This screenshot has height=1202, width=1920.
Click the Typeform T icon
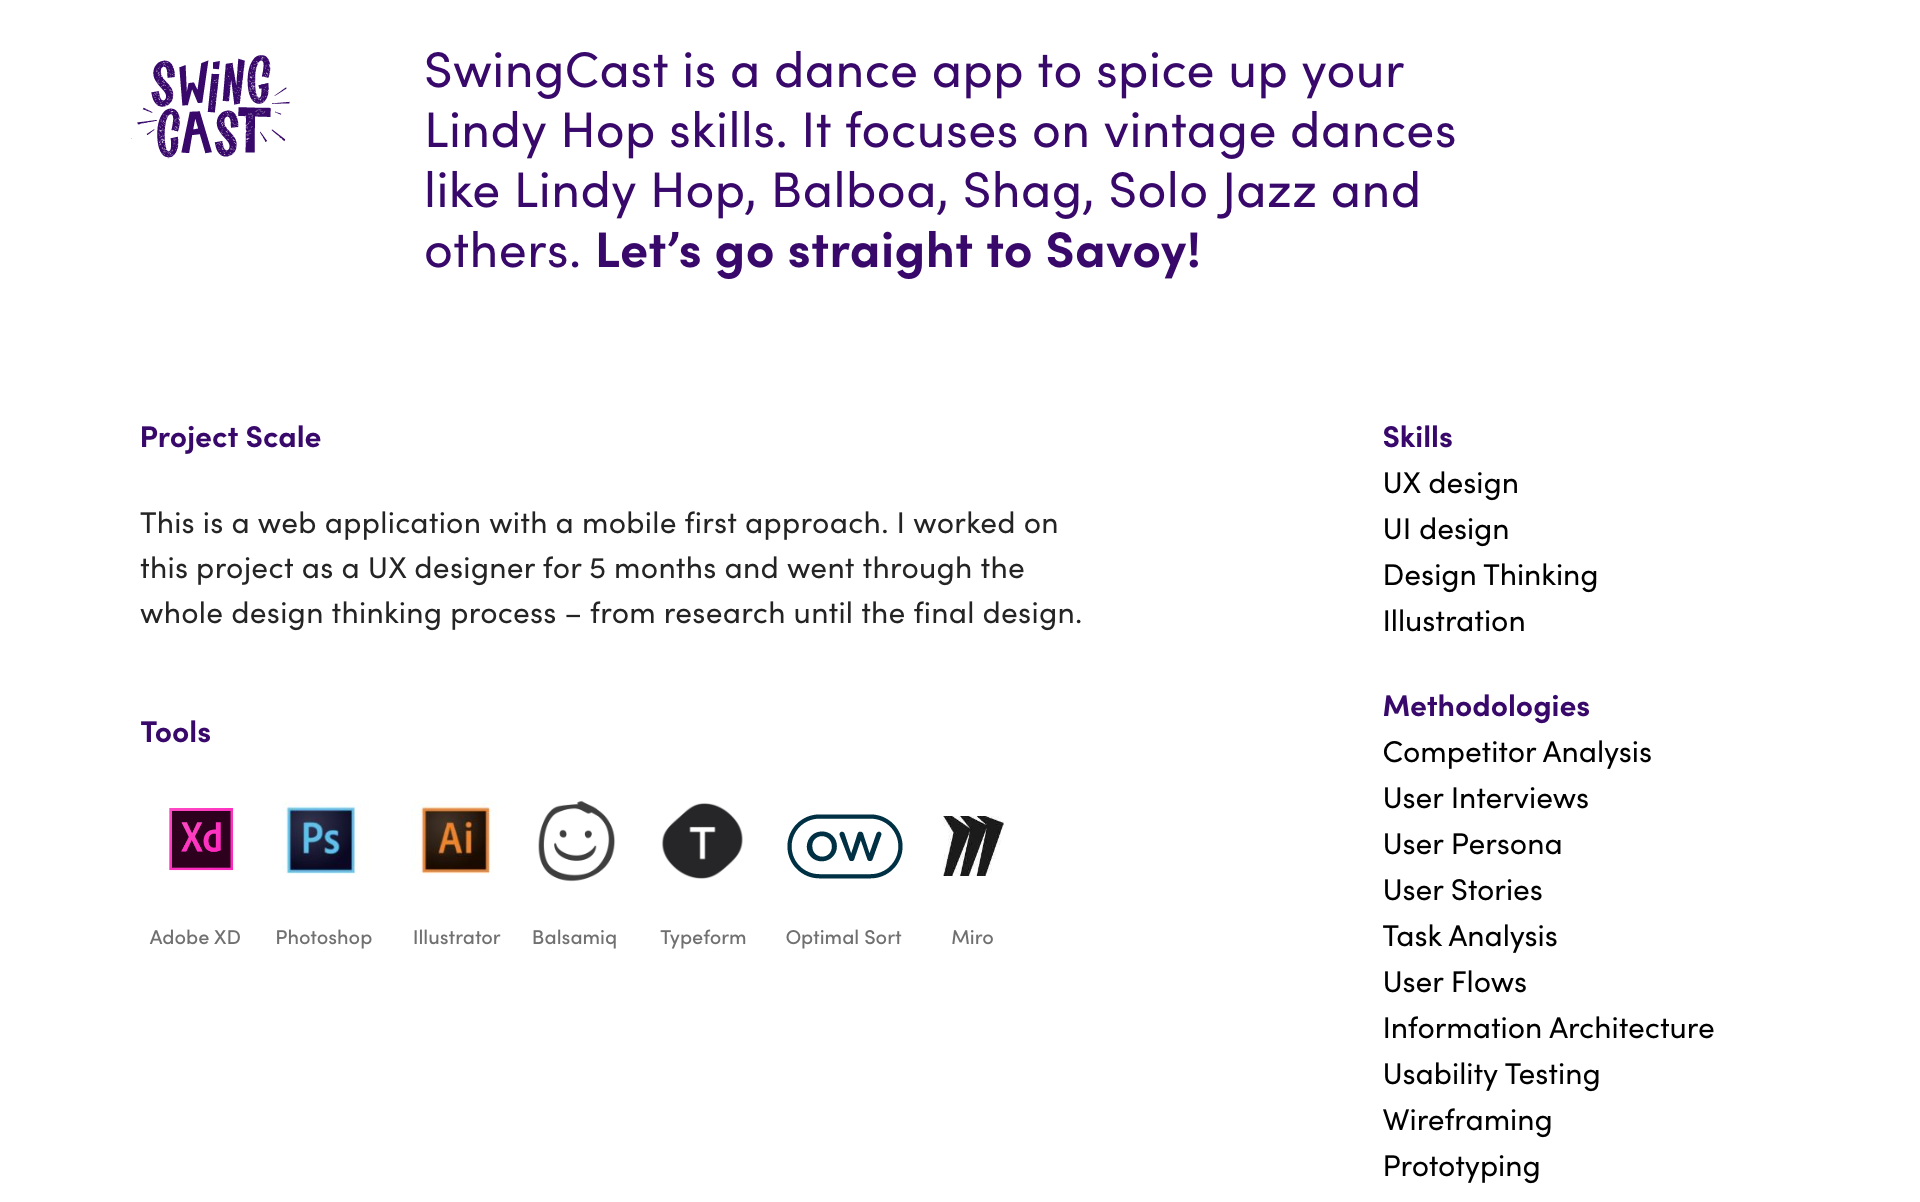(x=702, y=842)
